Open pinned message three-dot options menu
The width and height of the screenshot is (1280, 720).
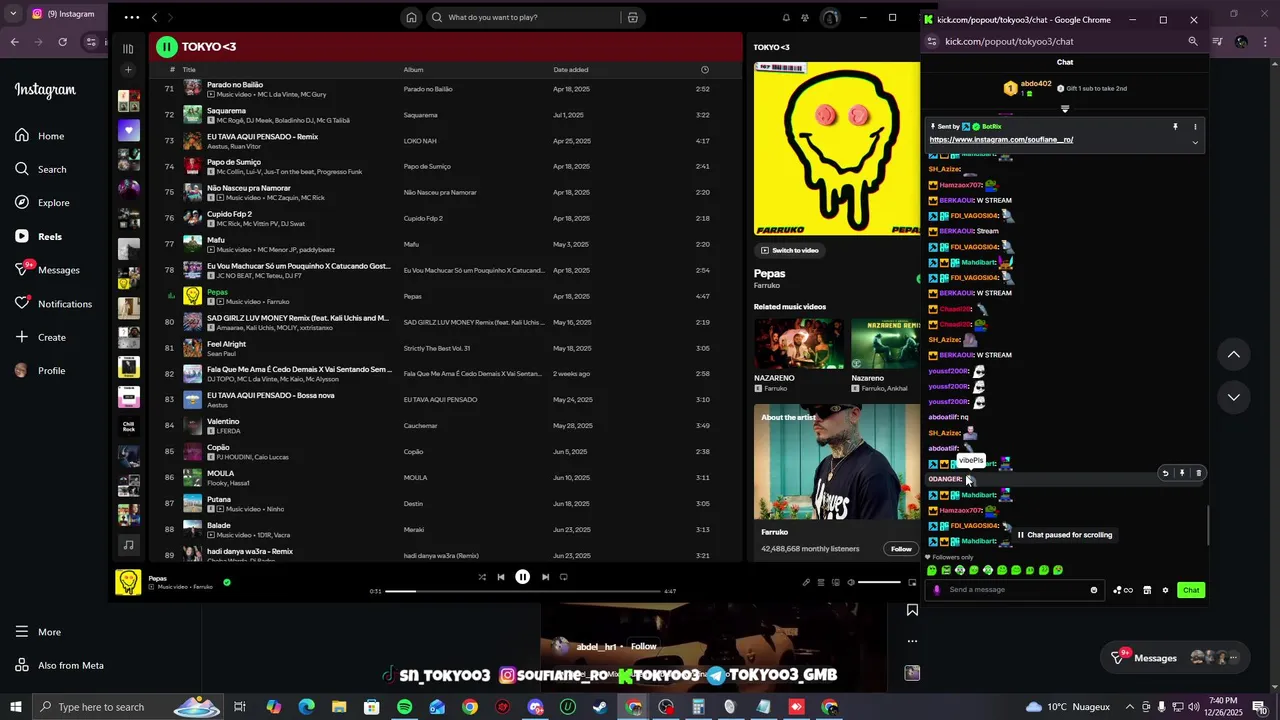(1195, 127)
